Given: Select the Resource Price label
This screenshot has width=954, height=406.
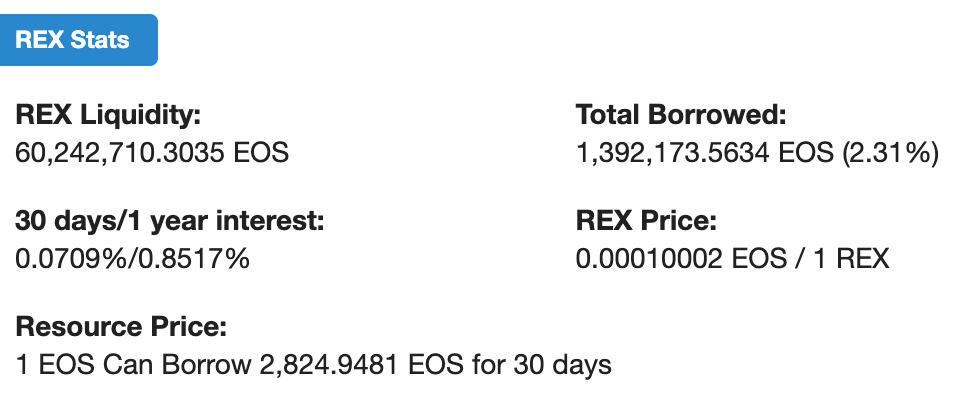Looking at the screenshot, I should point(121,327).
